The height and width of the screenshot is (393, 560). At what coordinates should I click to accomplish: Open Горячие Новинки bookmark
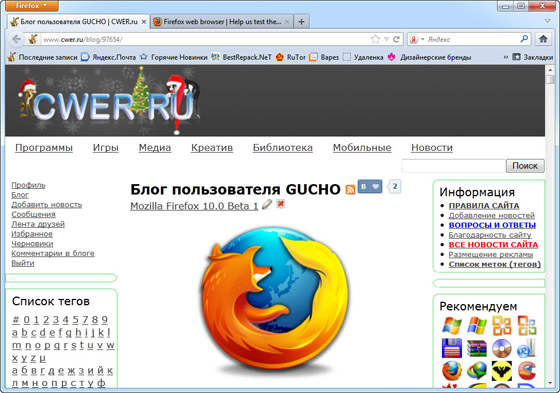point(174,57)
